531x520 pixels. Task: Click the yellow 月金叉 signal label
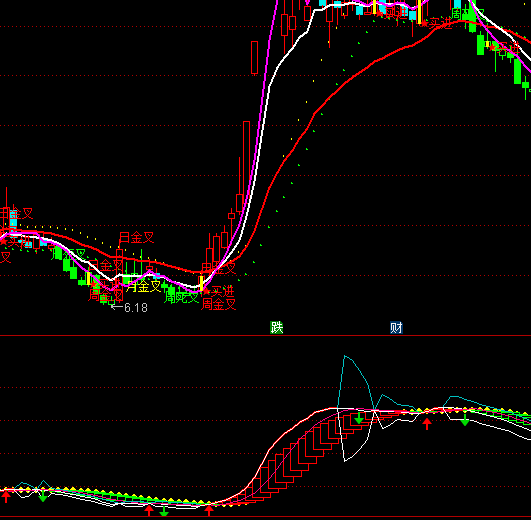(144, 286)
